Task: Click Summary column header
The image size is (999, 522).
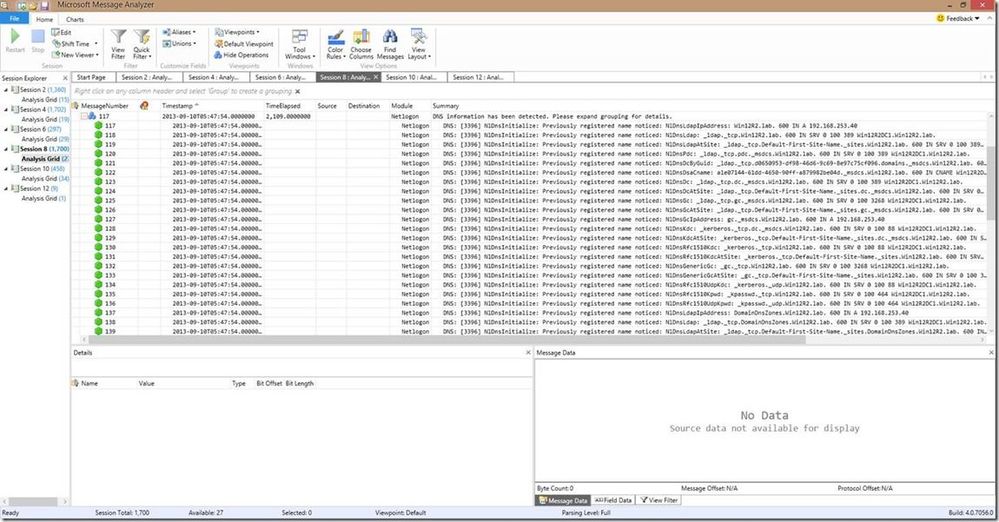Action: (x=445, y=106)
